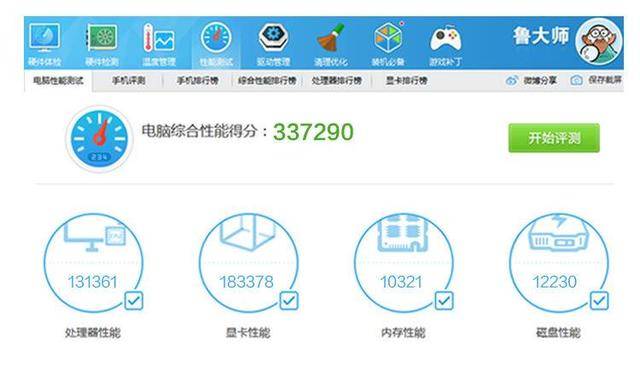The height and width of the screenshot is (373, 640).
Task: Switch to the 综合性能排行榜 tab
Action: point(267,81)
